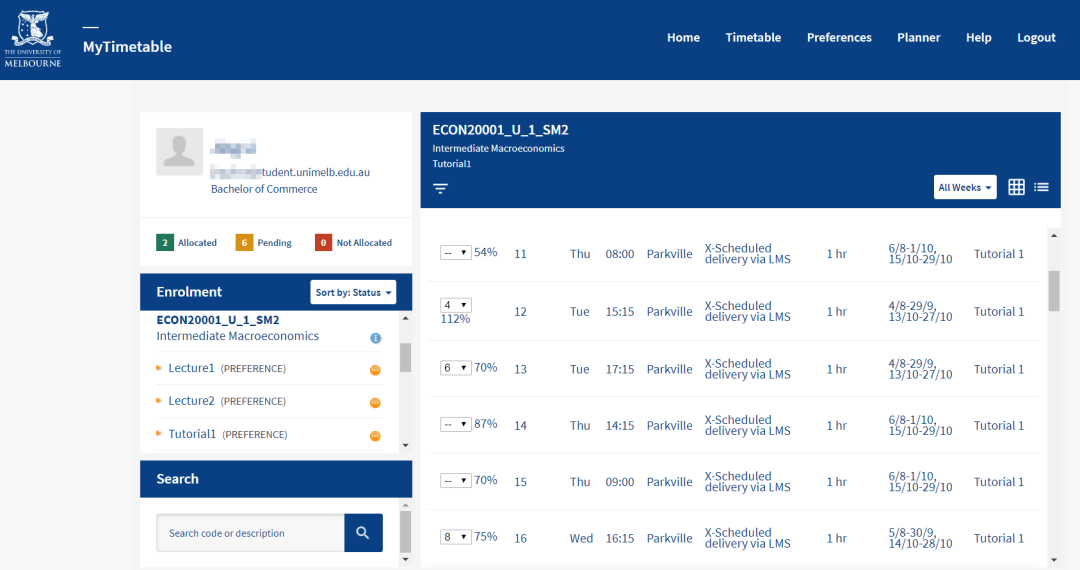
Task: Open the All Weeks dropdown
Action: pos(965,187)
